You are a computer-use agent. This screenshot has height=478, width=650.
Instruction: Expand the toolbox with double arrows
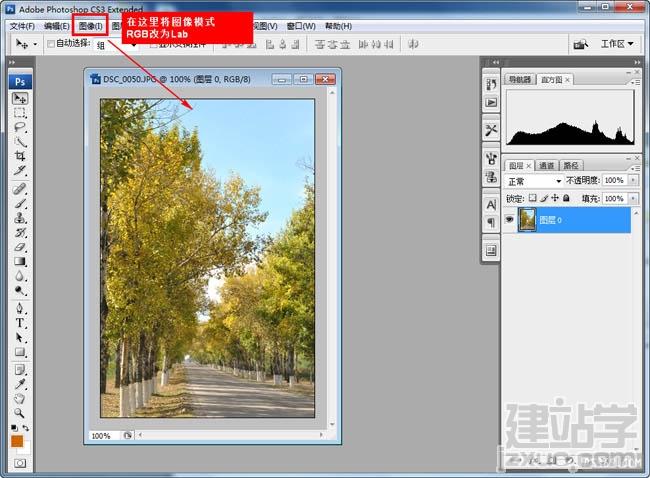click(12, 62)
